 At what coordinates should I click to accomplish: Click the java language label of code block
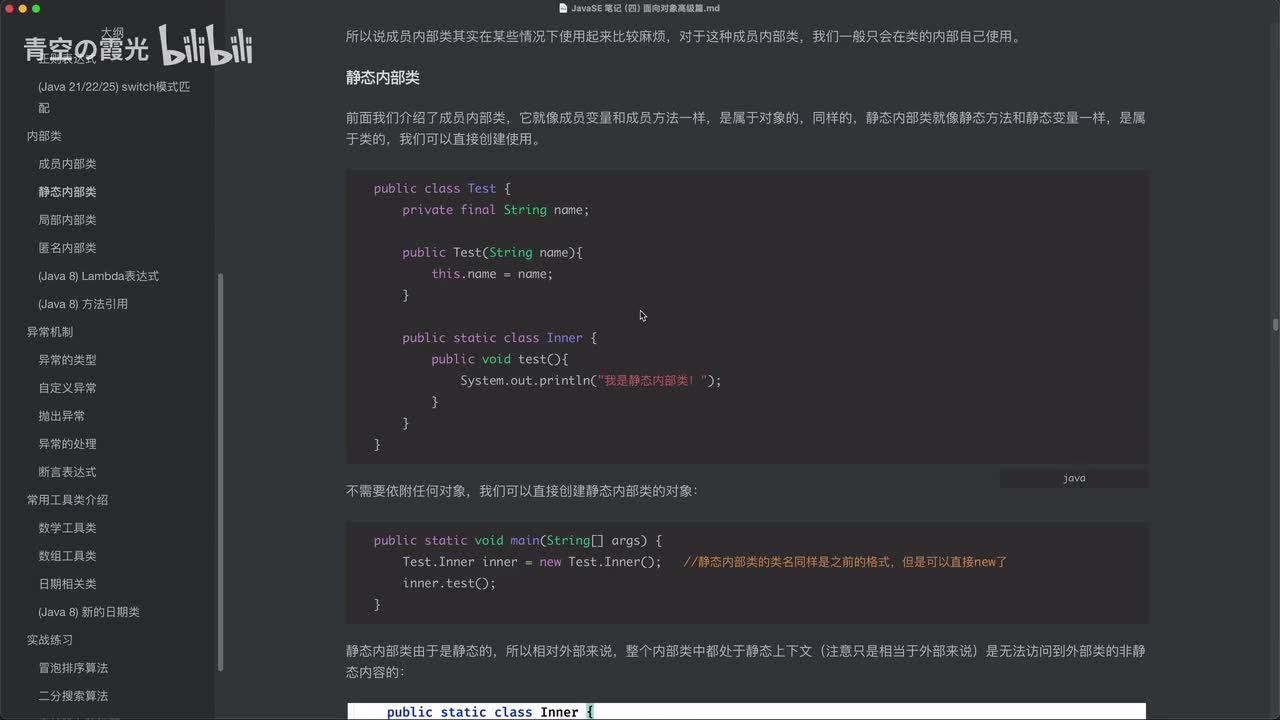[1074, 478]
